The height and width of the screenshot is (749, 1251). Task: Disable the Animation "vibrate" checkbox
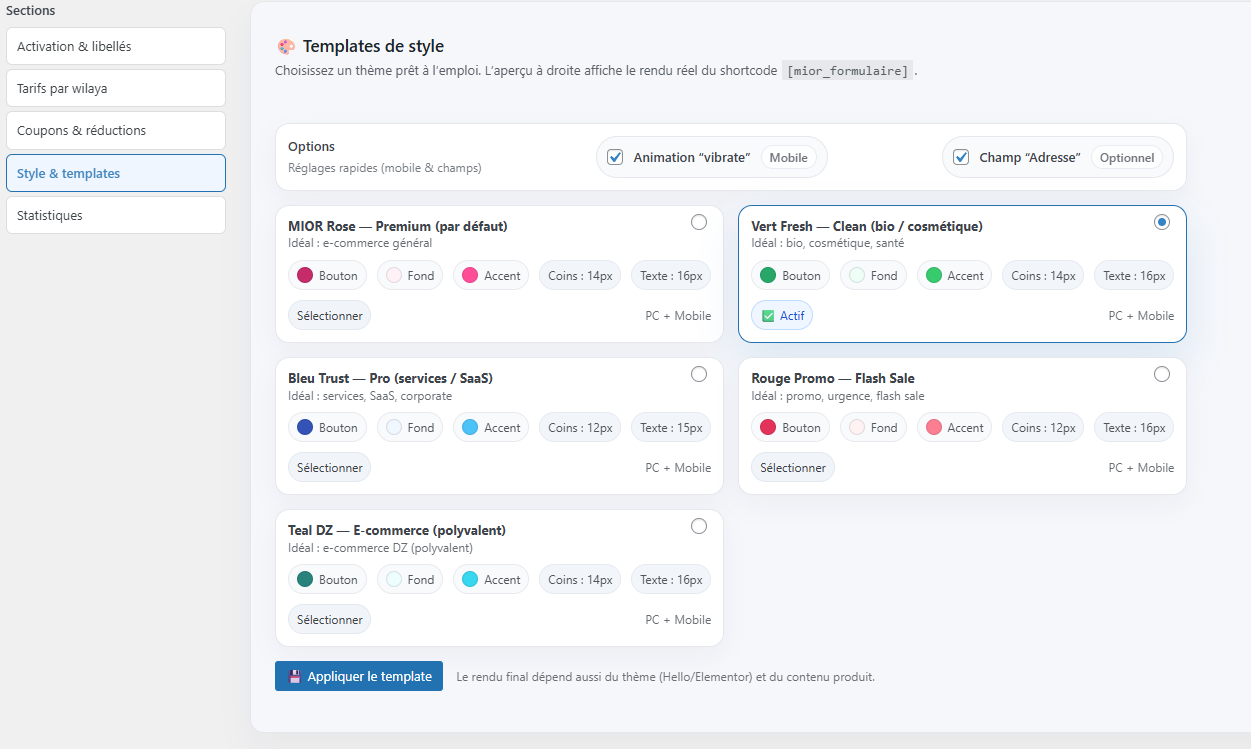coord(614,156)
